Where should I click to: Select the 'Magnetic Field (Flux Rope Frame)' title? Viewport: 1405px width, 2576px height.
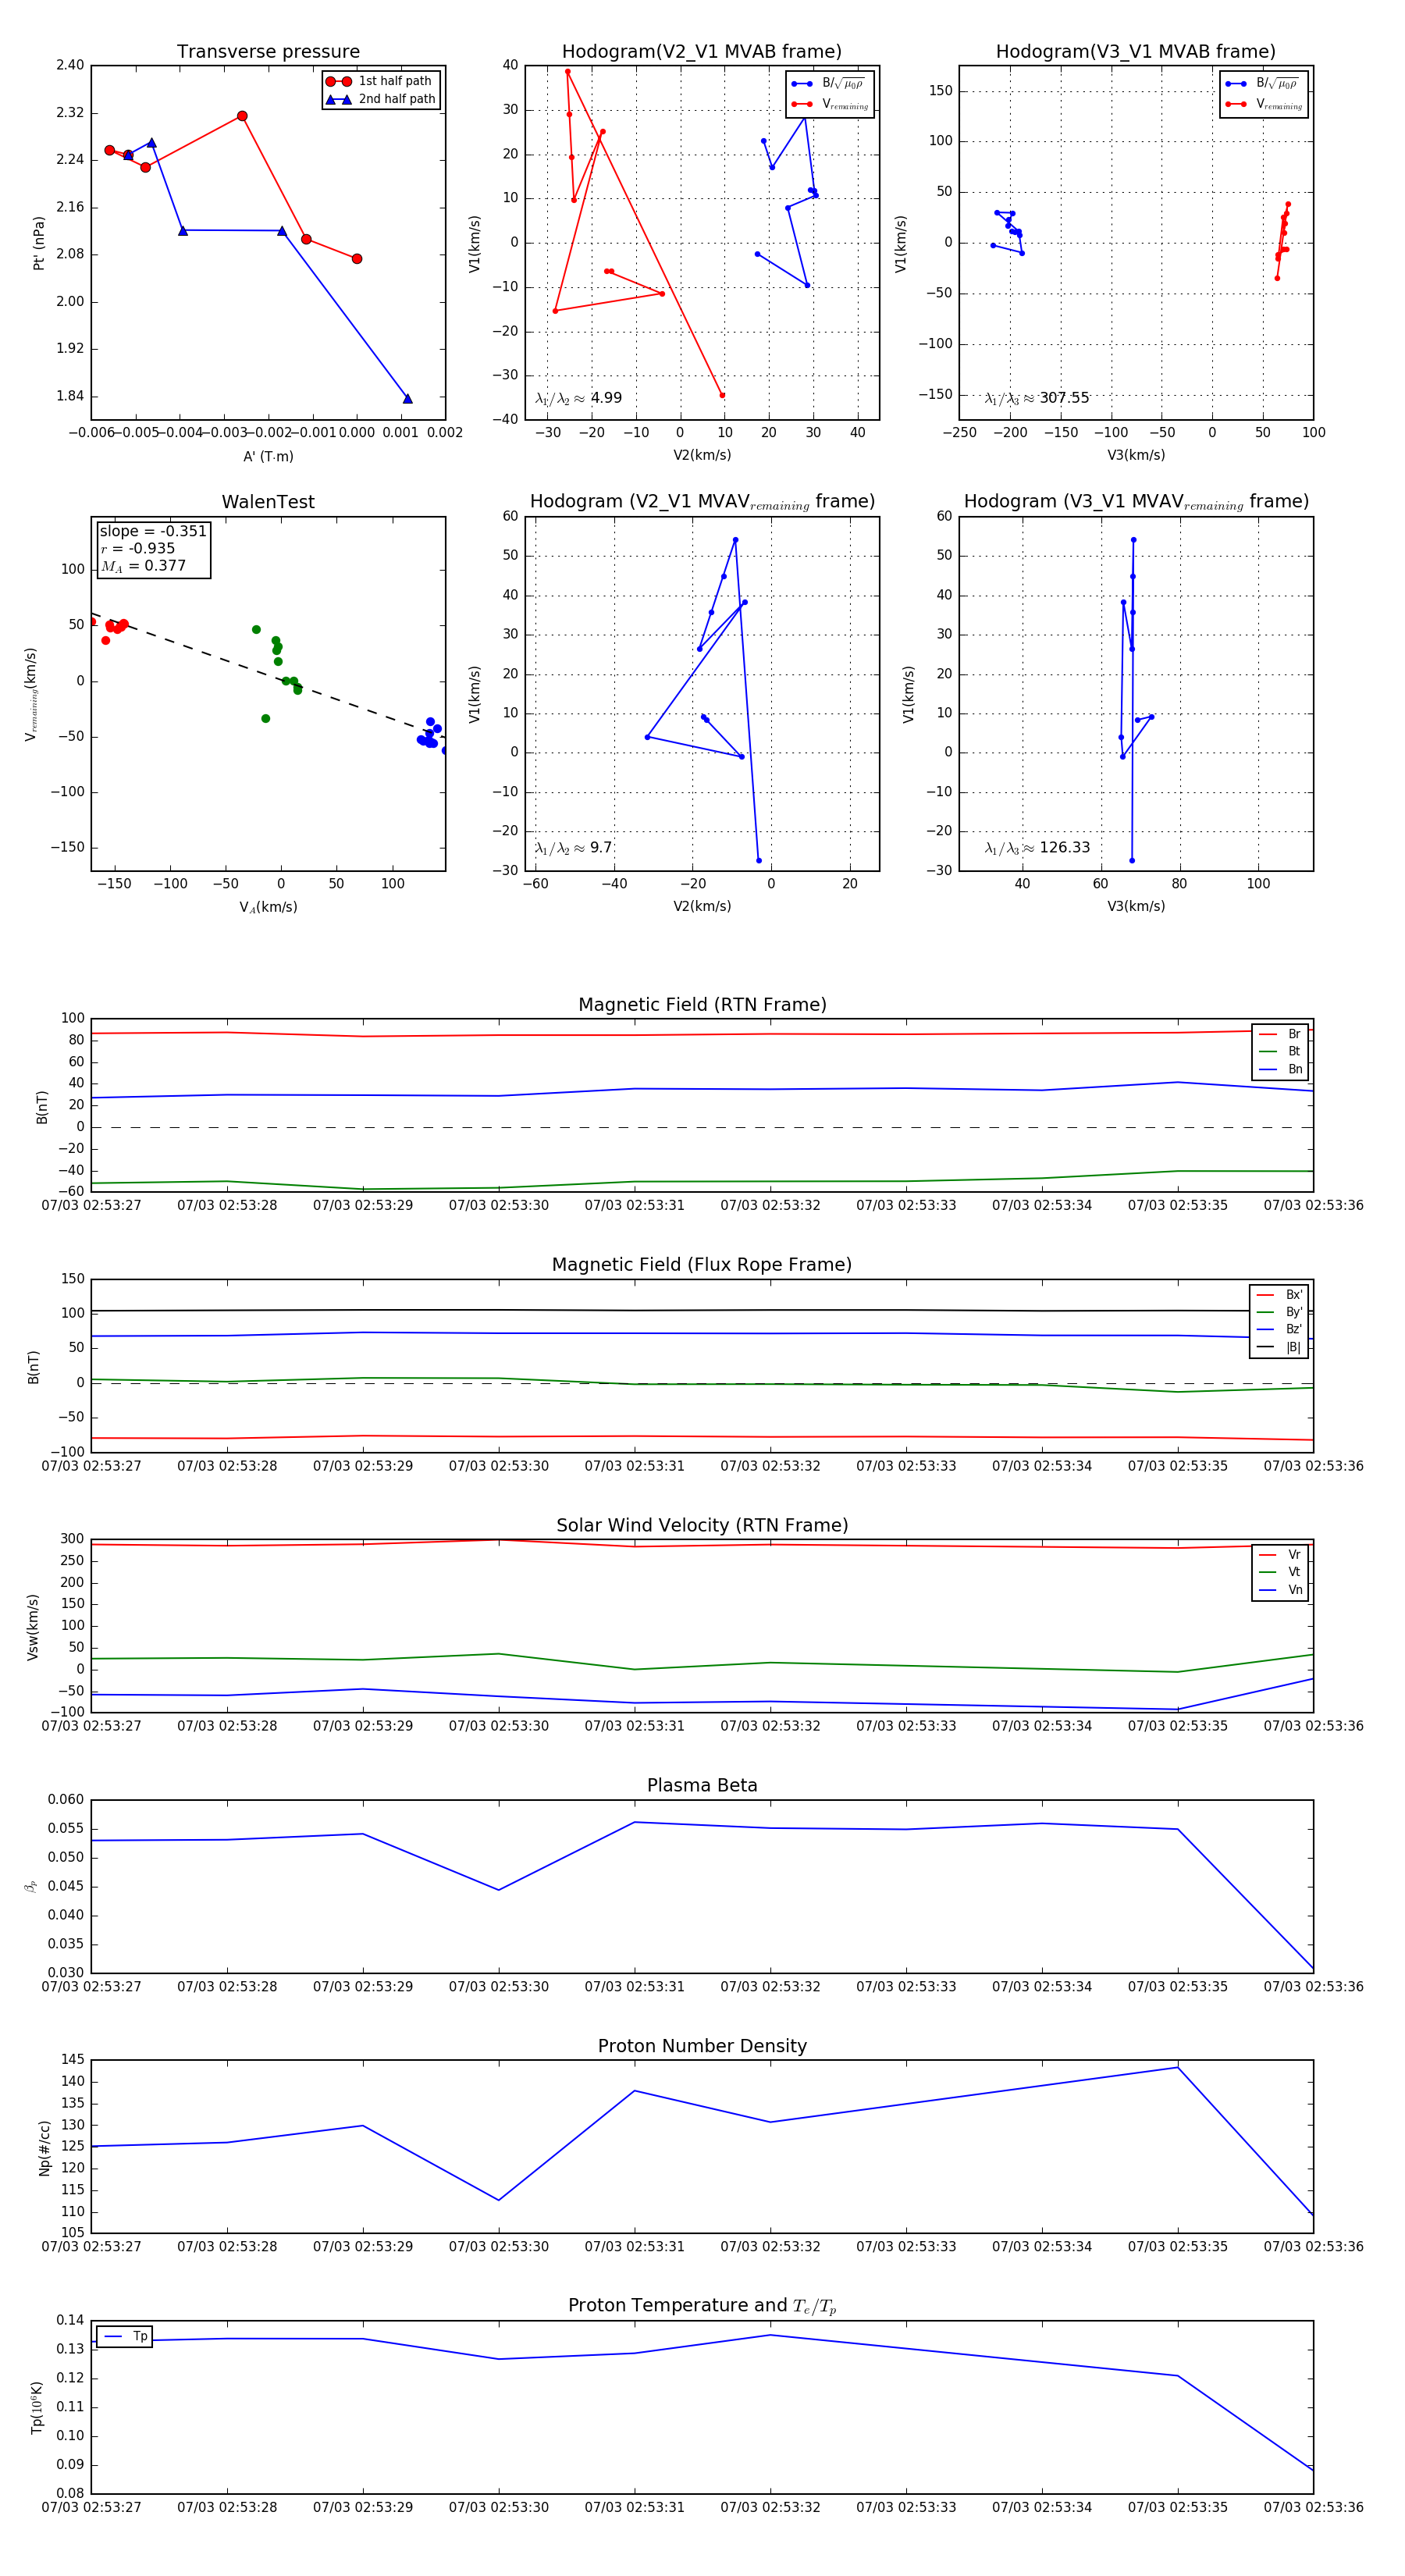[x=702, y=1265]
